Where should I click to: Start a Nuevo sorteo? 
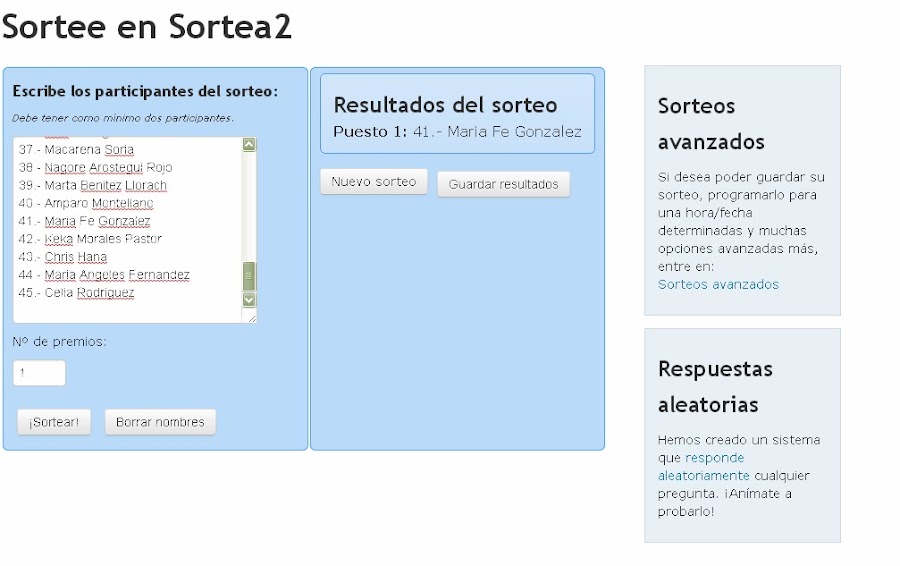(374, 182)
